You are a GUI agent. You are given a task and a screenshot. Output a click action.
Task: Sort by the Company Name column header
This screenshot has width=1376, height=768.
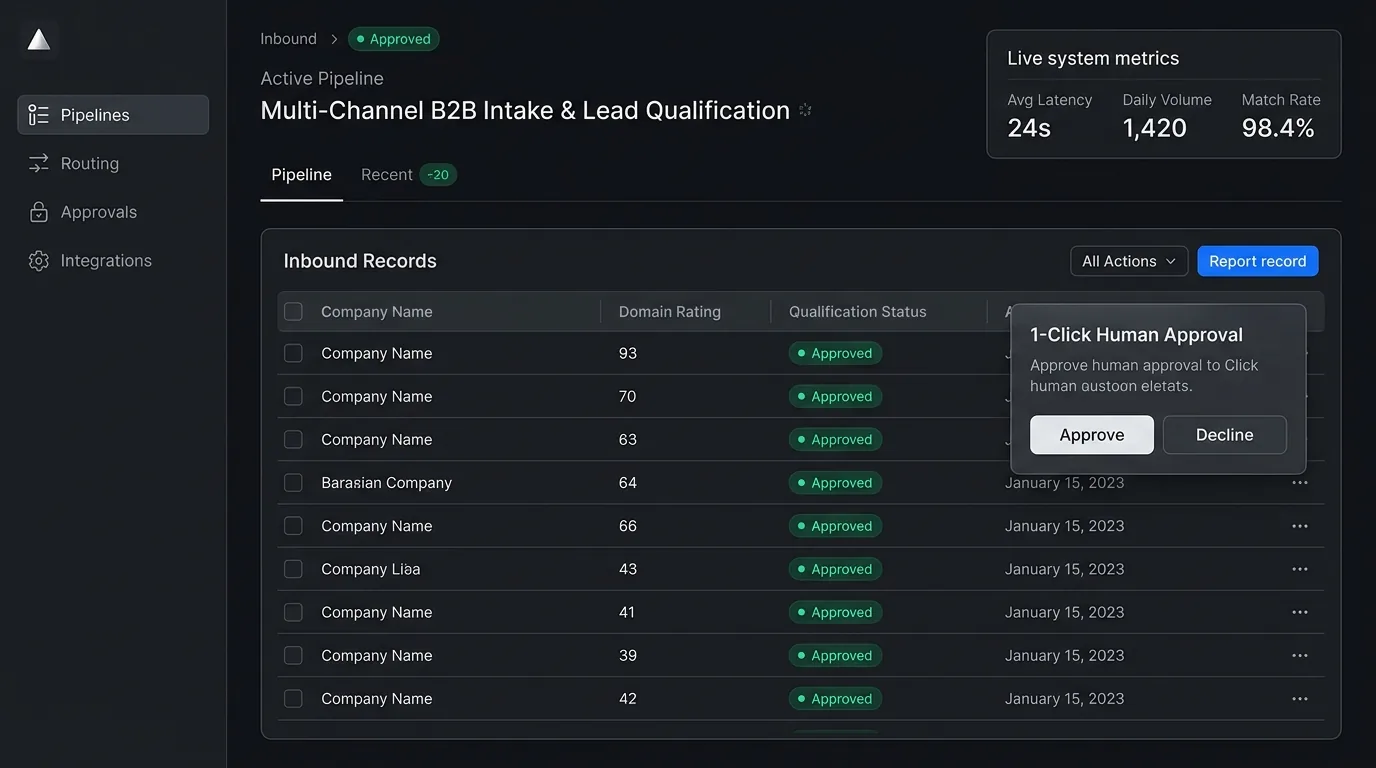click(377, 312)
